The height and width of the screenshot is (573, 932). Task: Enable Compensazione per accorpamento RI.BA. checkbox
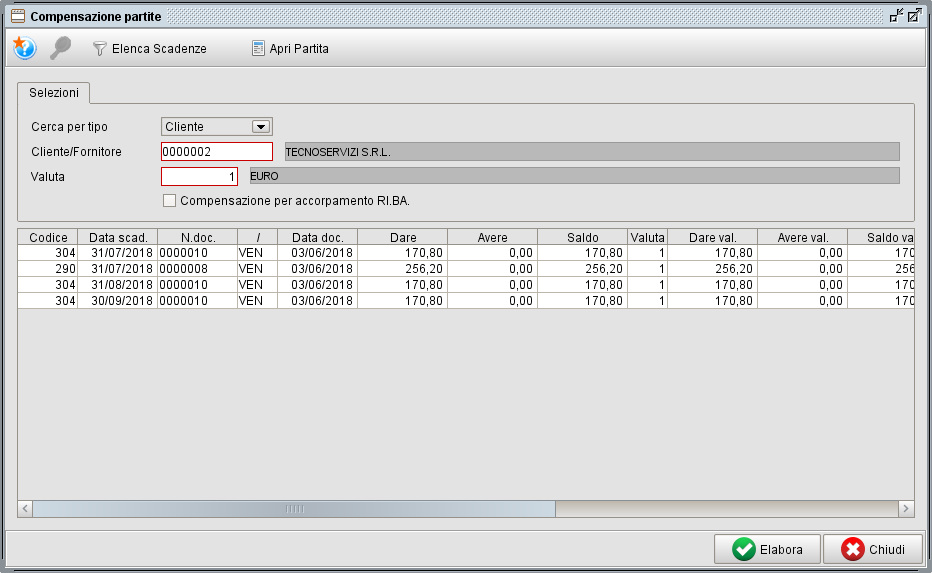(169, 200)
